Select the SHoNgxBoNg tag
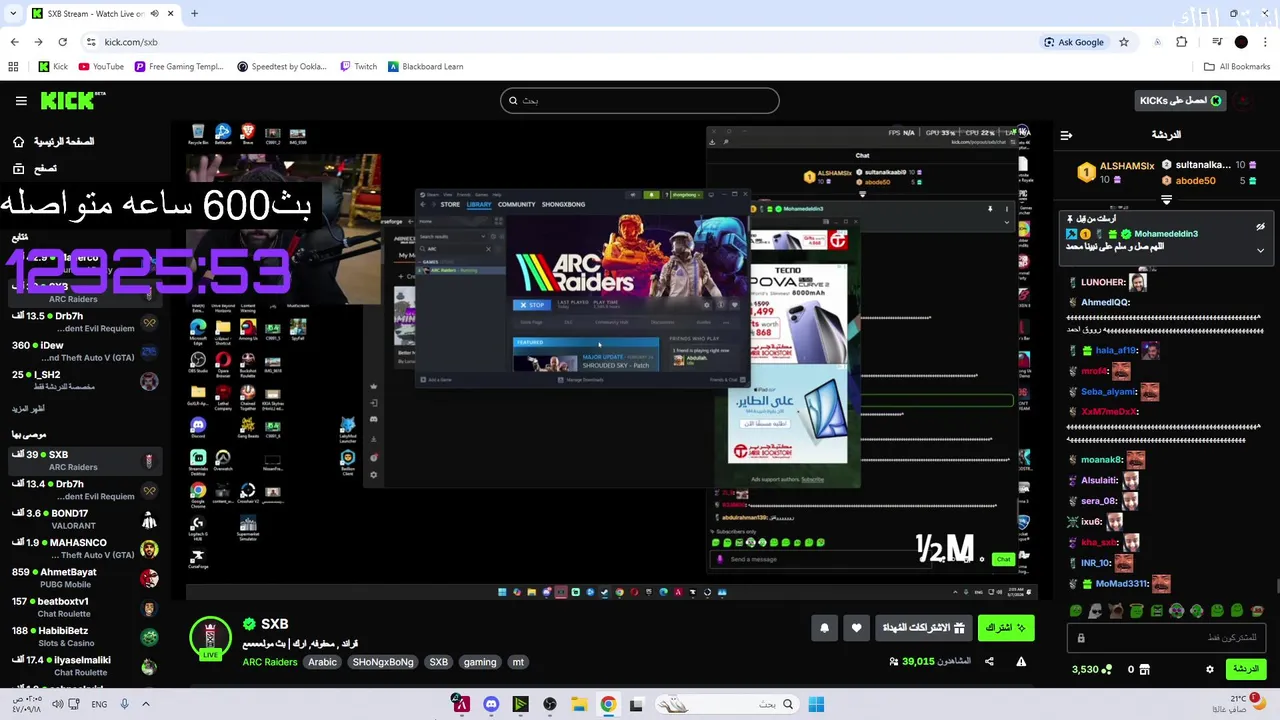1280x720 pixels. 383,662
